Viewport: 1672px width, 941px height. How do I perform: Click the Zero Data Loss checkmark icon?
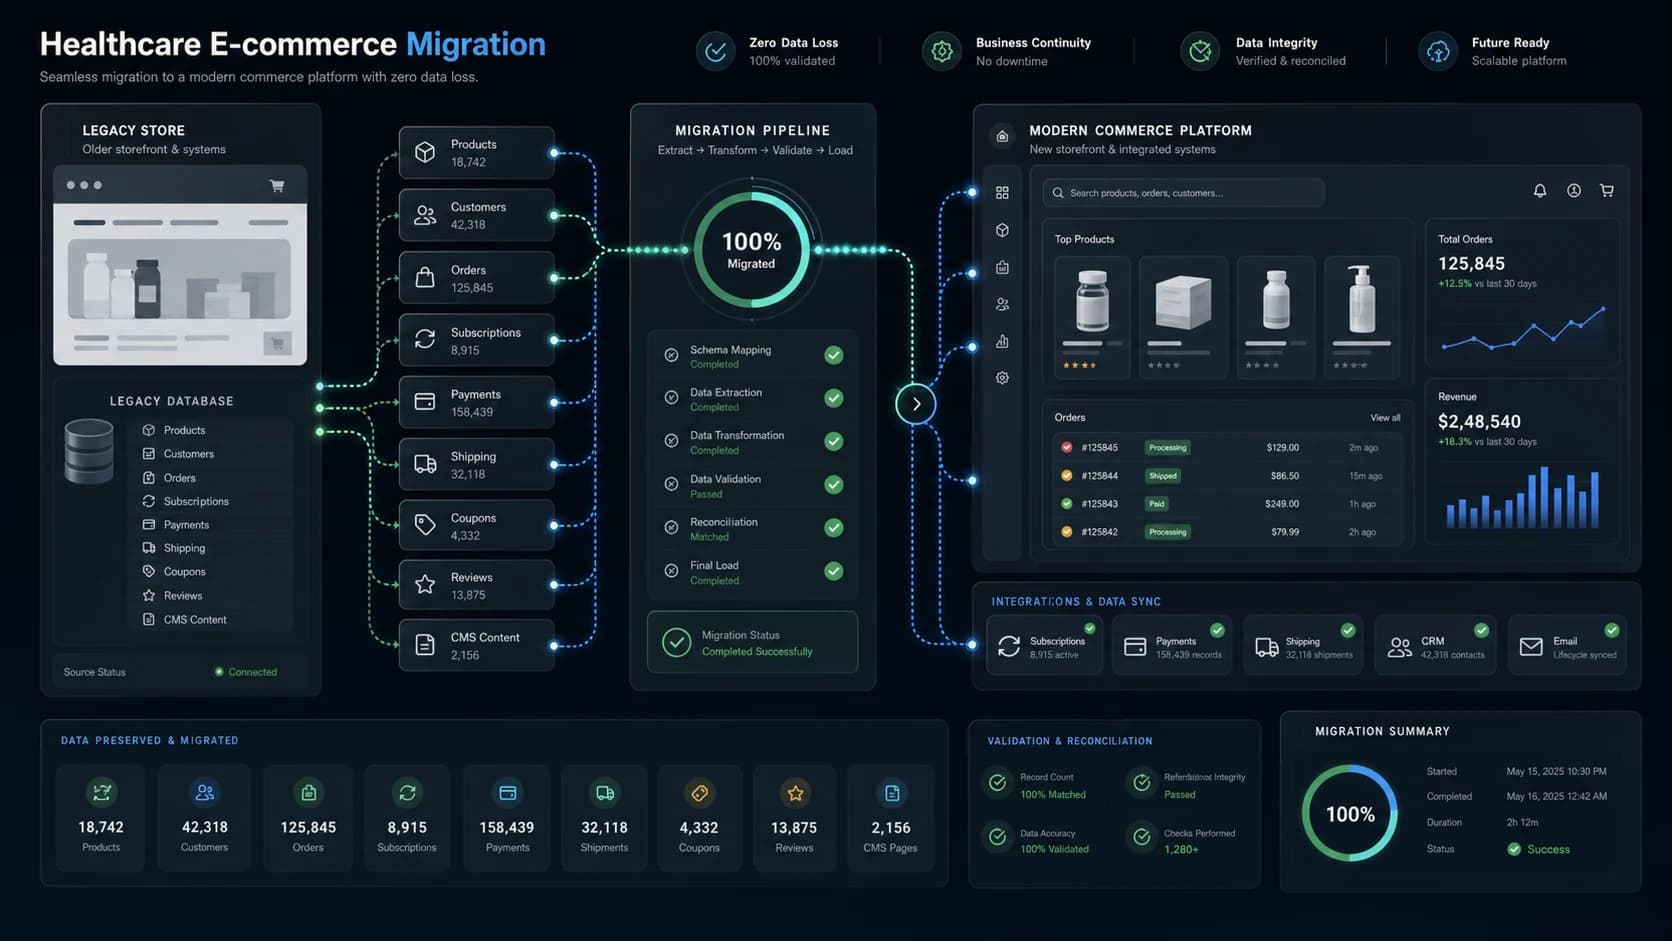click(x=716, y=51)
